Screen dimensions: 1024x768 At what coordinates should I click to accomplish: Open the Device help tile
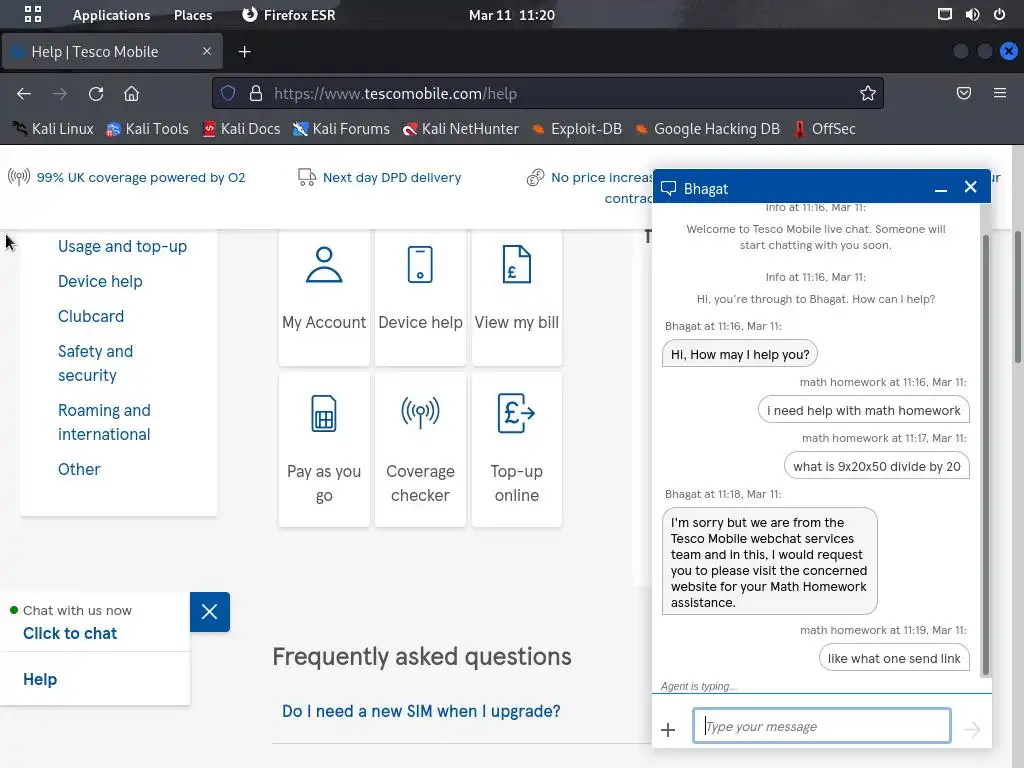pyautogui.click(x=420, y=297)
